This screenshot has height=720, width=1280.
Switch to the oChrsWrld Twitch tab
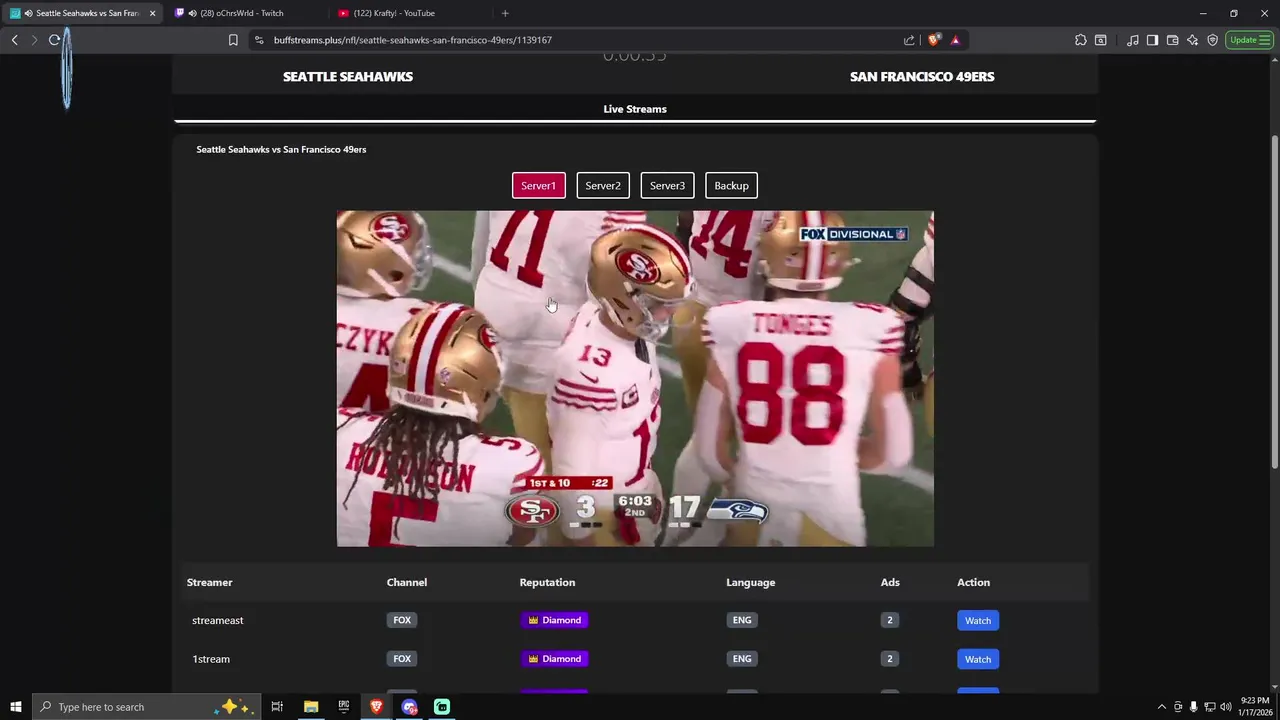tap(245, 13)
